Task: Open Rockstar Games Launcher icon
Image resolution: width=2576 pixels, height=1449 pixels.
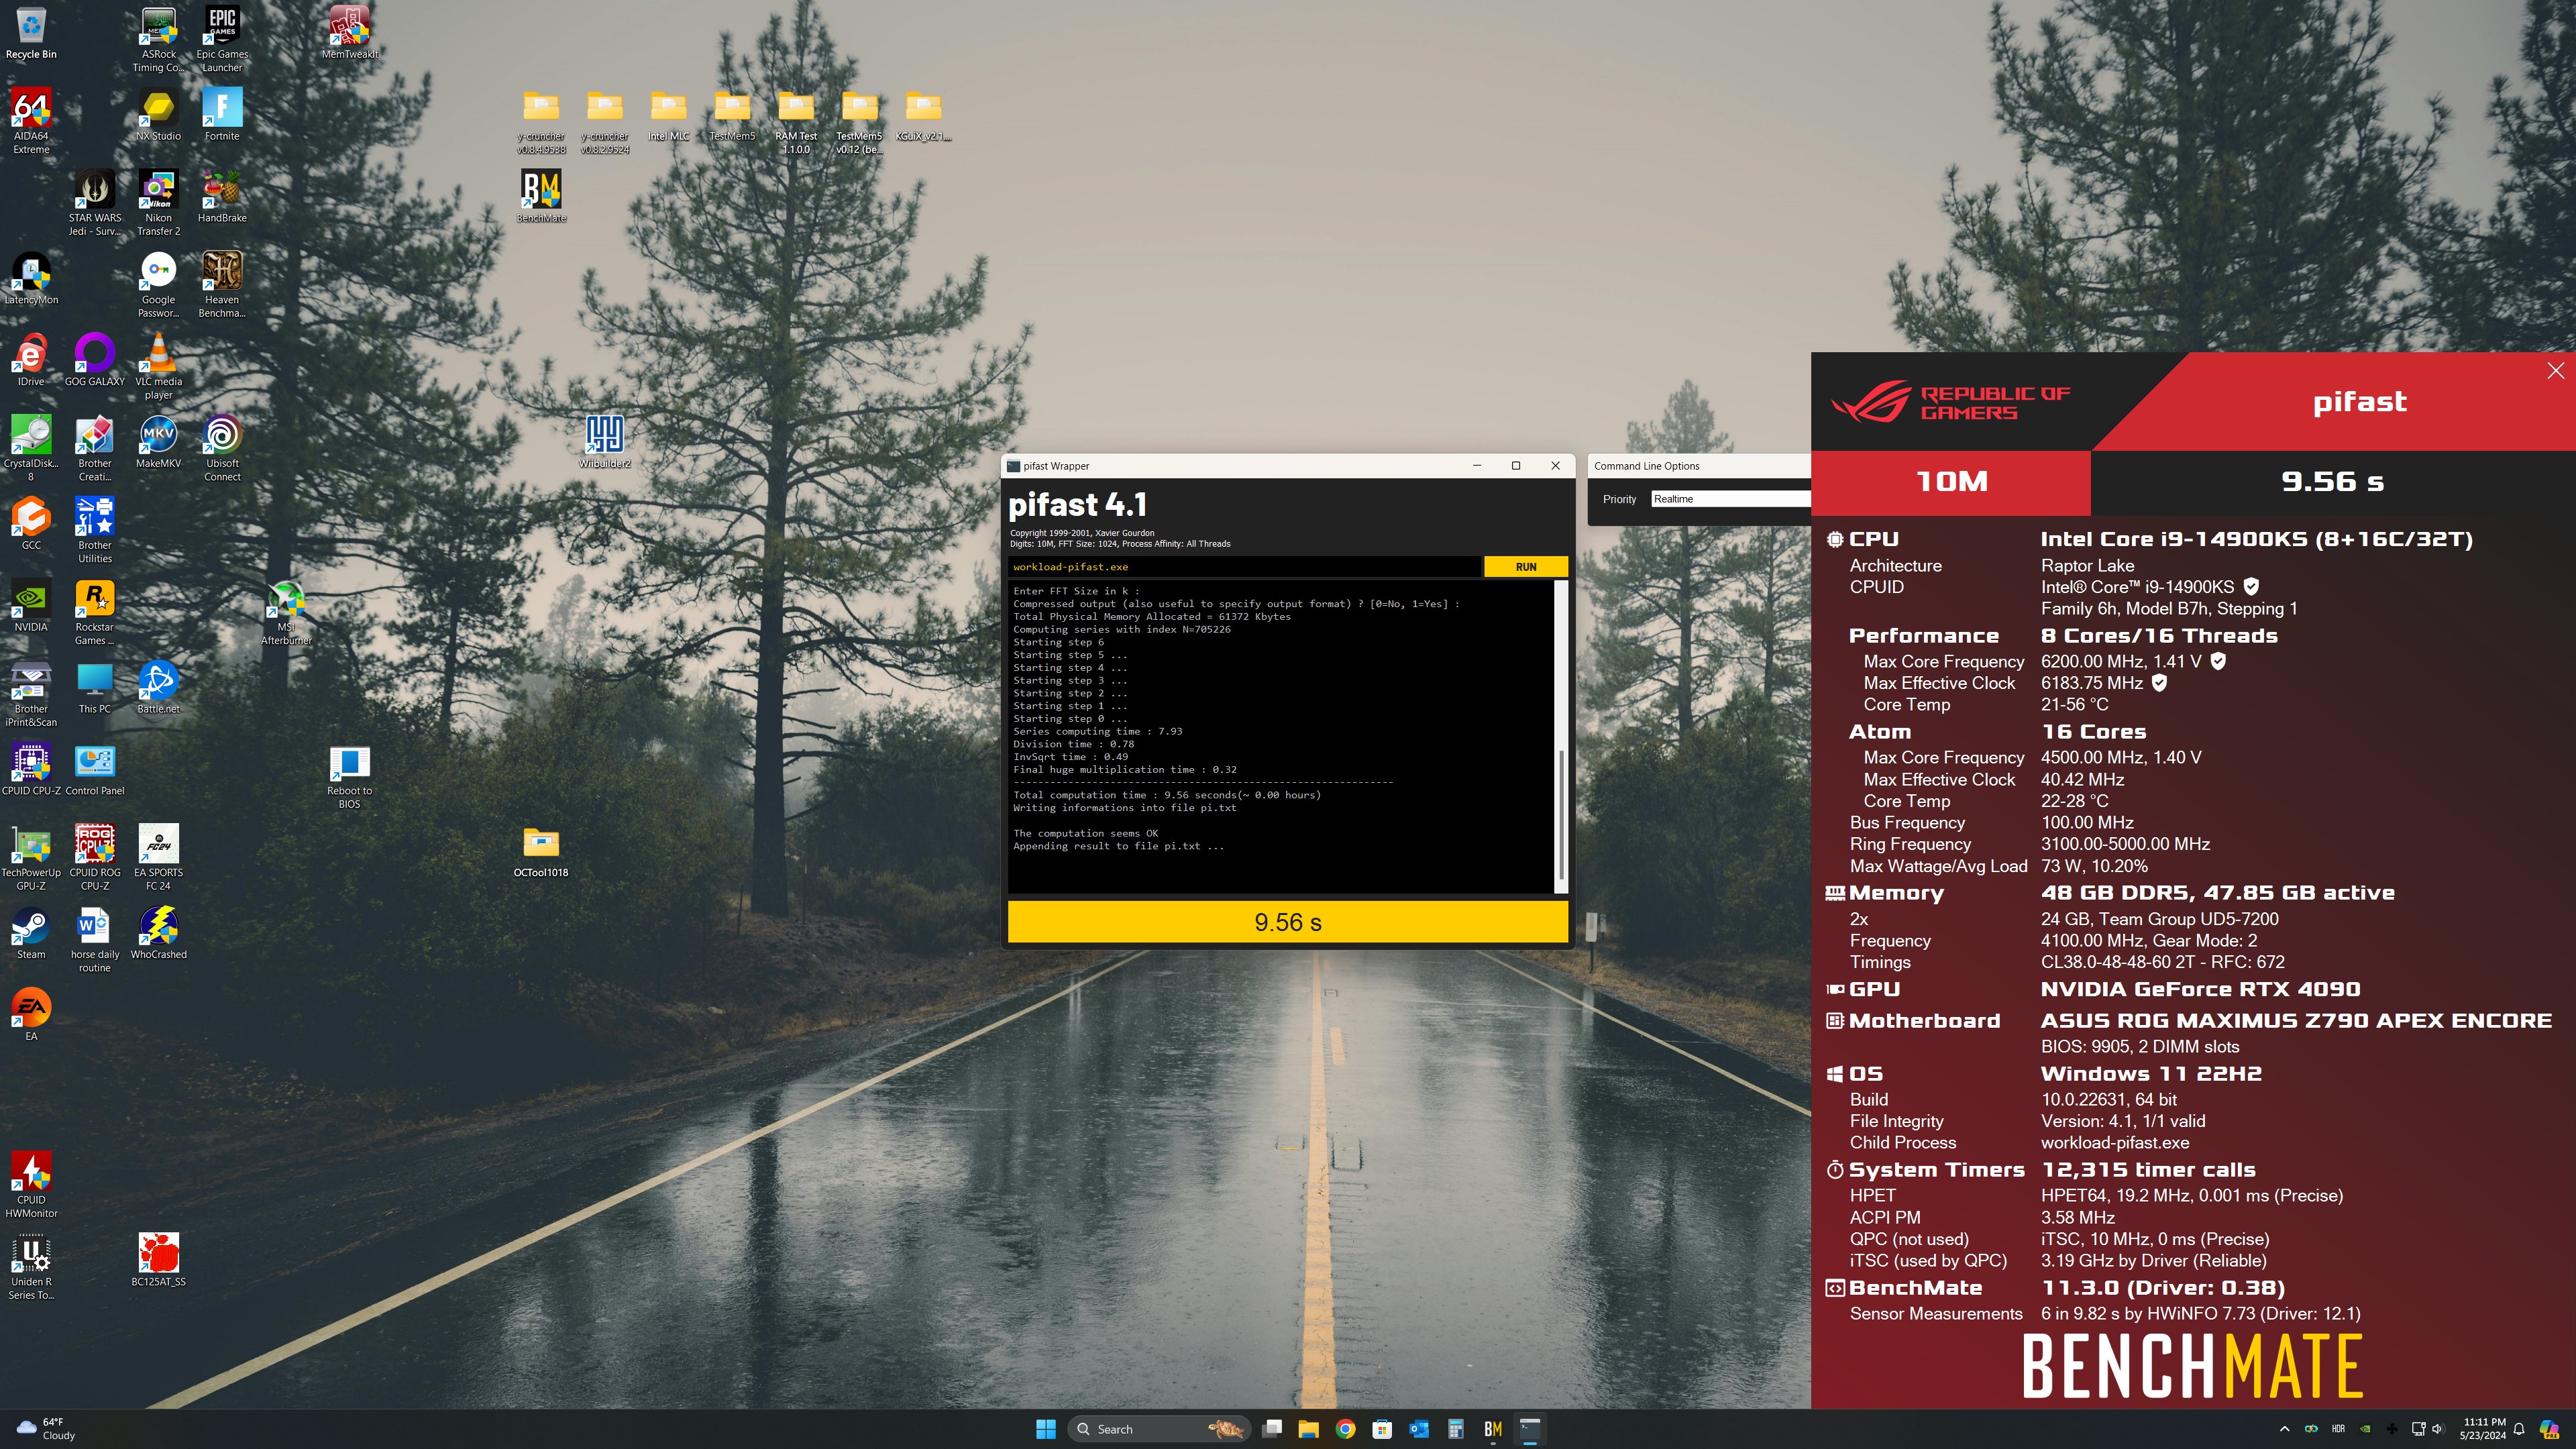Action: [x=95, y=612]
